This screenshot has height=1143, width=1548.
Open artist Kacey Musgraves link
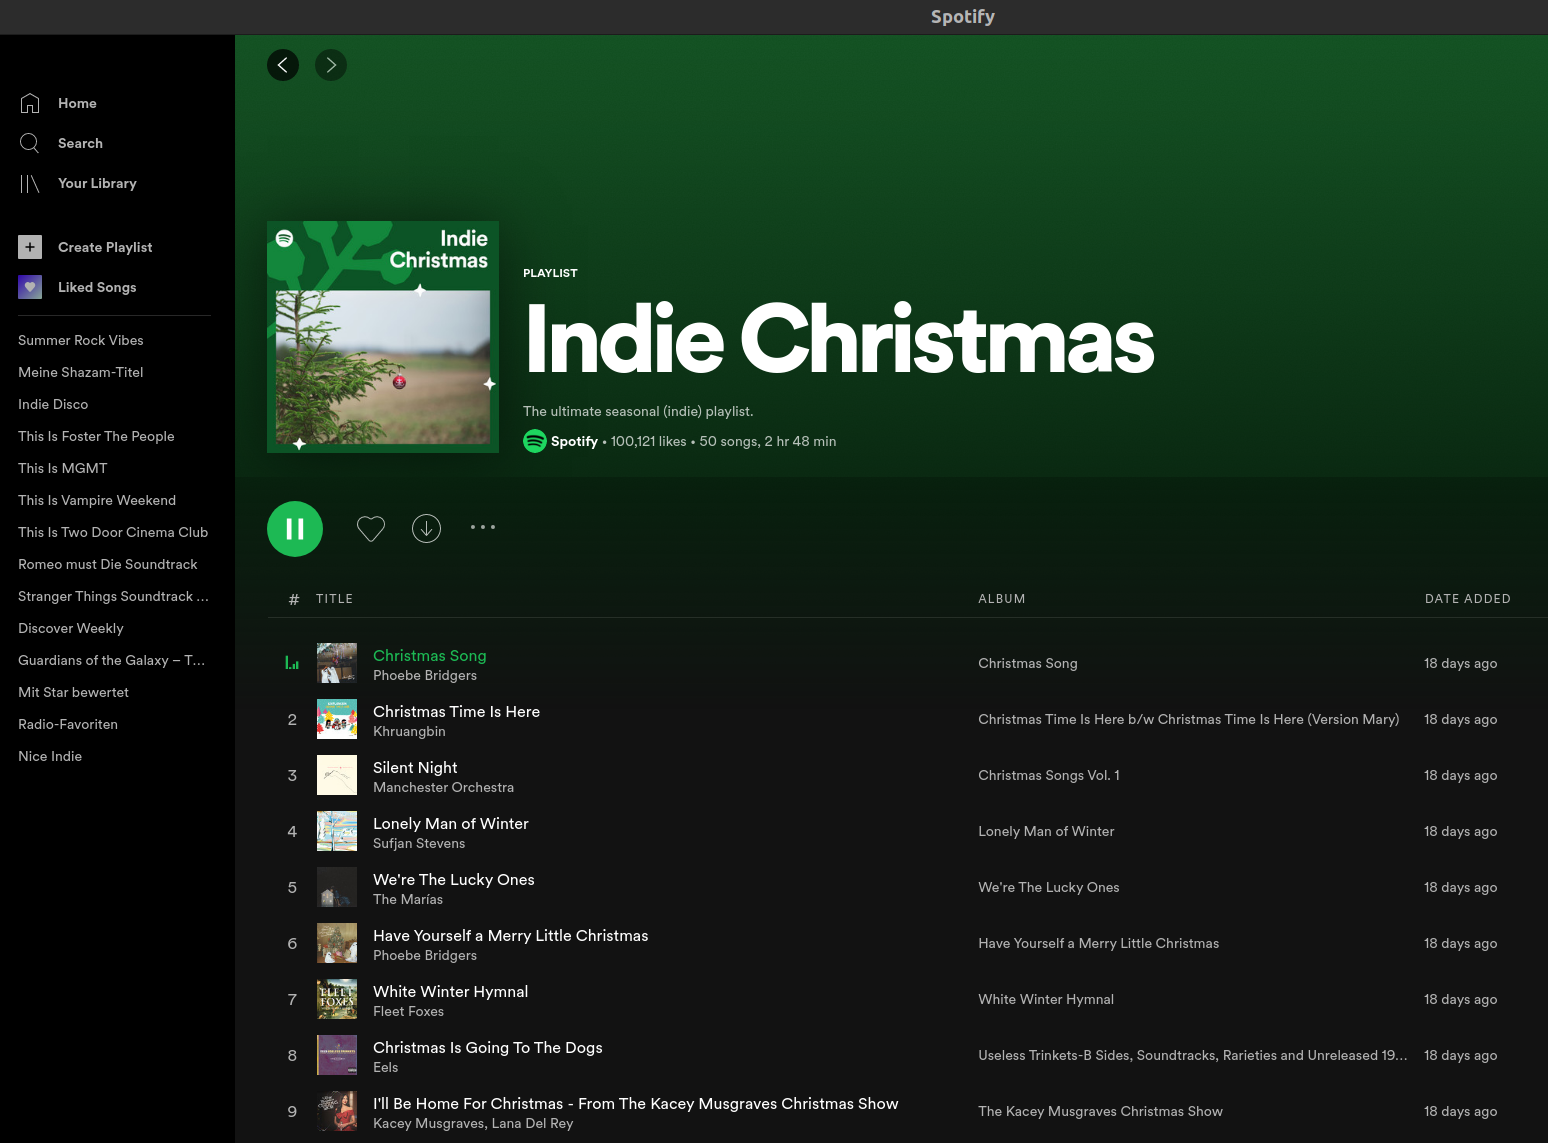(x=428, y=1123)
